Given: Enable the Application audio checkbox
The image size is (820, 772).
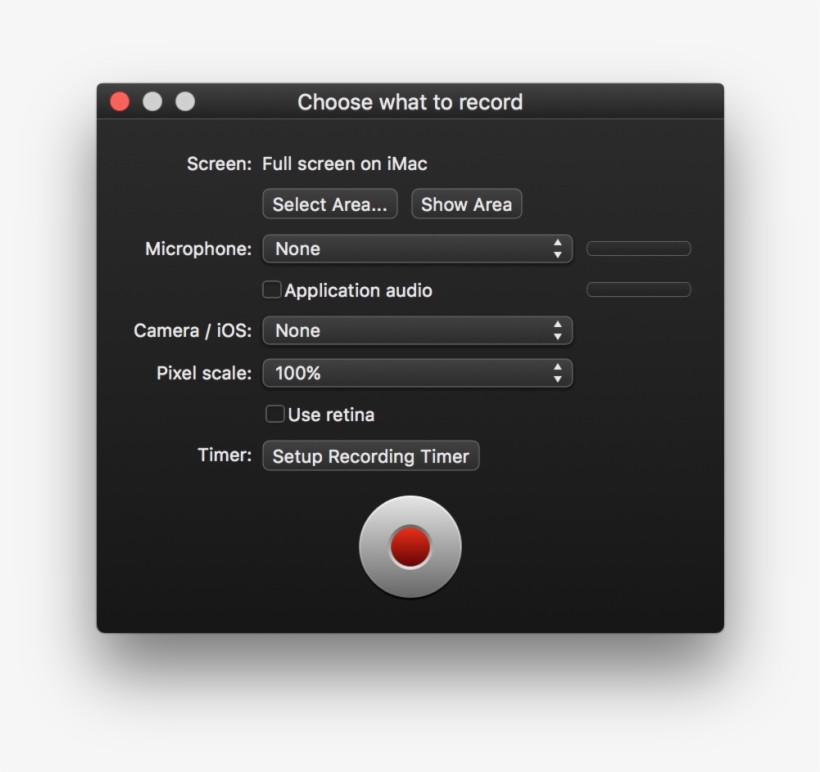Looking at the screenshot, I should (x=271, y=290).
